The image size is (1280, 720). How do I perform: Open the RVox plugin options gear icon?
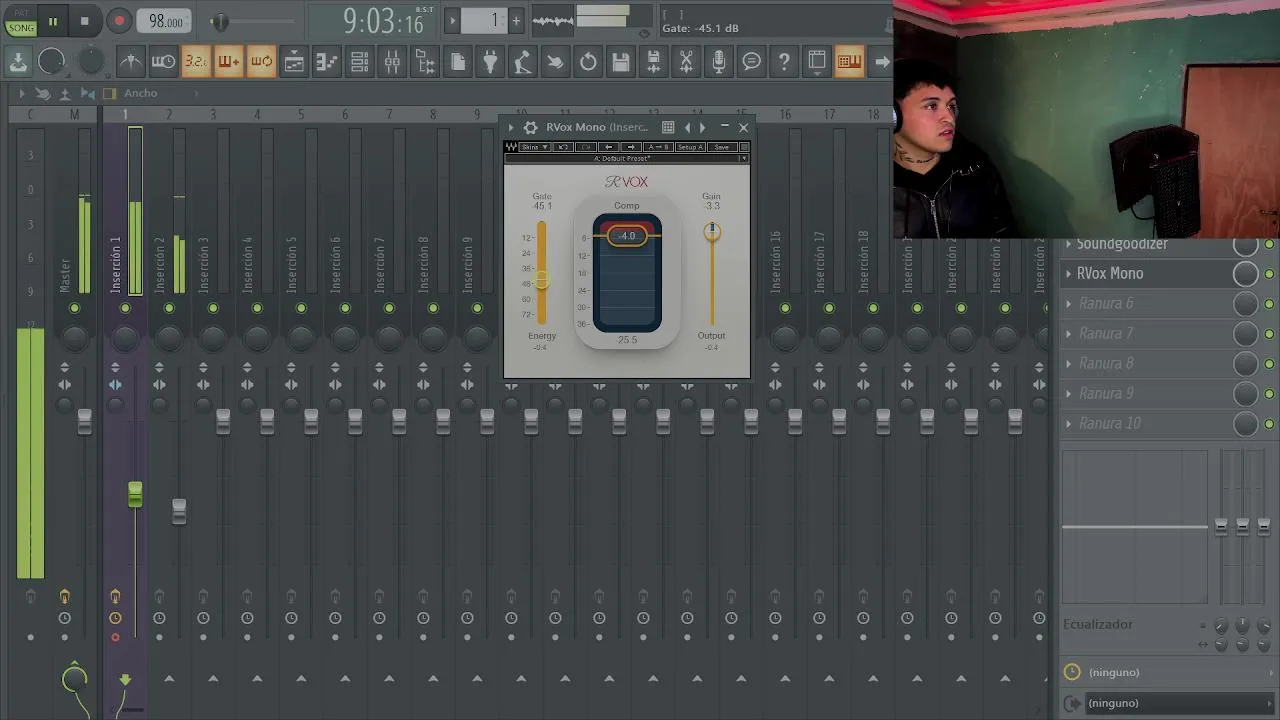530,127
